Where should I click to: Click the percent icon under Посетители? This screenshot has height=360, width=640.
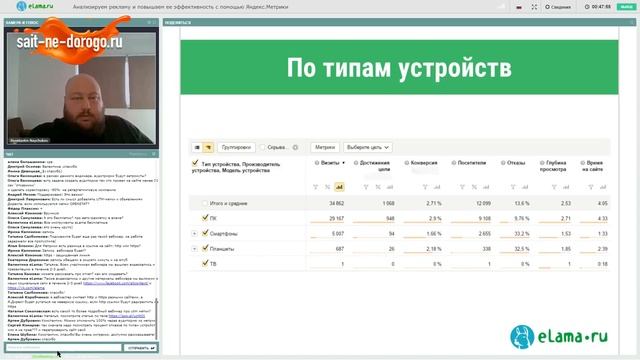tap(474, 187)
